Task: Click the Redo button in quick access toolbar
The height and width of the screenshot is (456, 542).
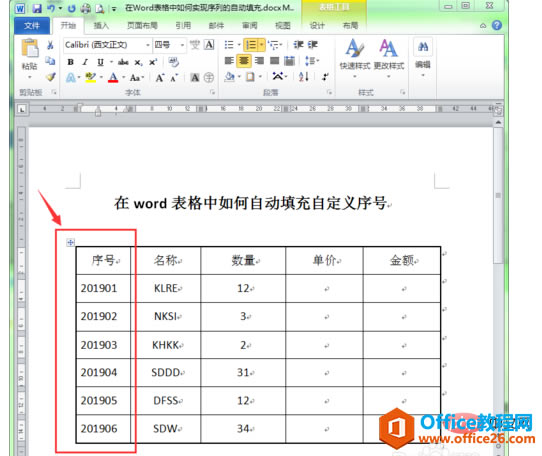Action: pyautogui.click(x=72, y=8)
